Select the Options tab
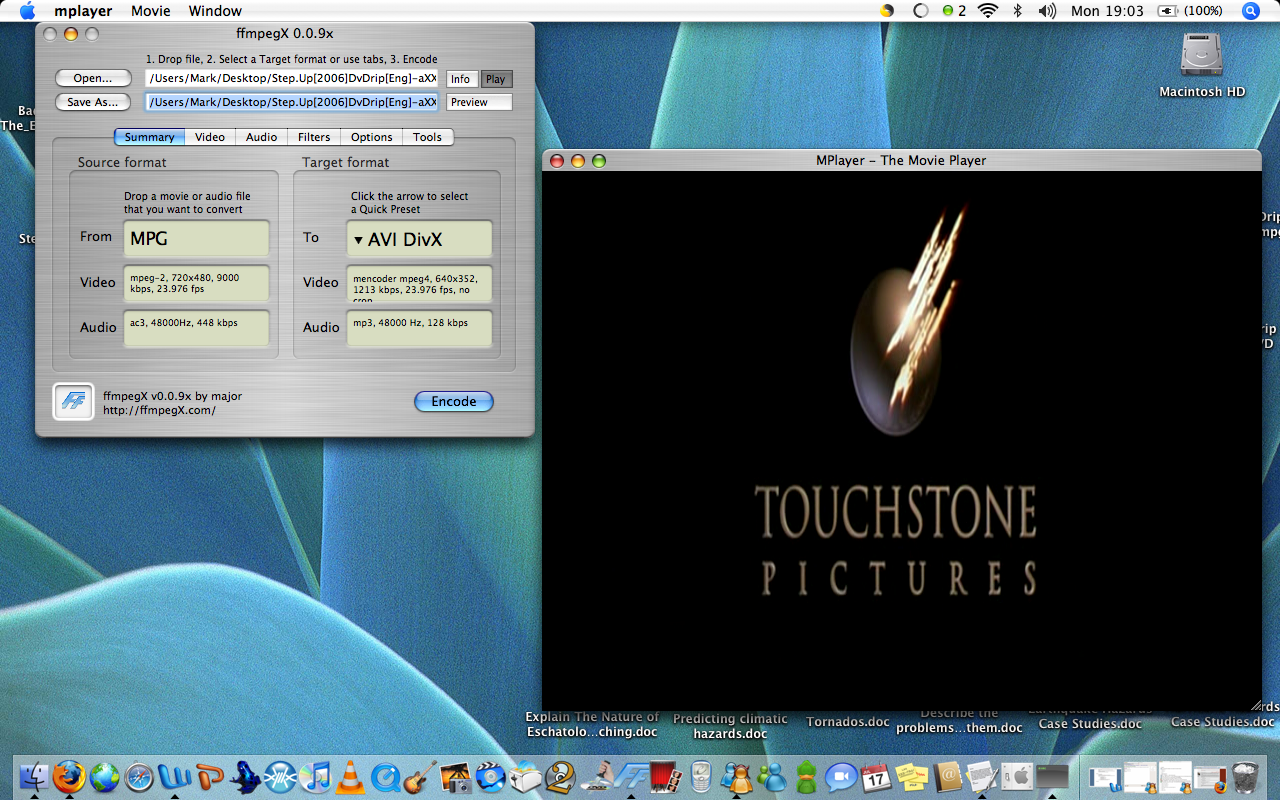The width and height of the screenshot is (1280, 800). (x=372, y=137)
